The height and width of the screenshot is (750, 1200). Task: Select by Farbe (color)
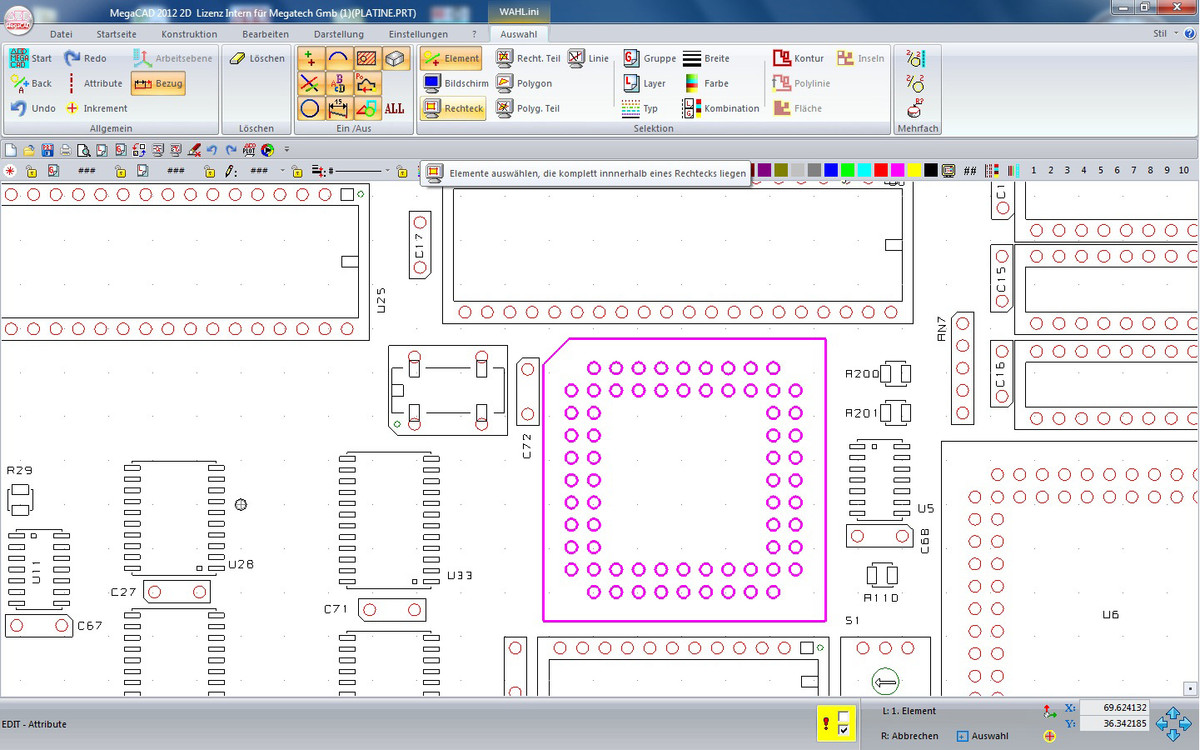[x=706, y=83]
